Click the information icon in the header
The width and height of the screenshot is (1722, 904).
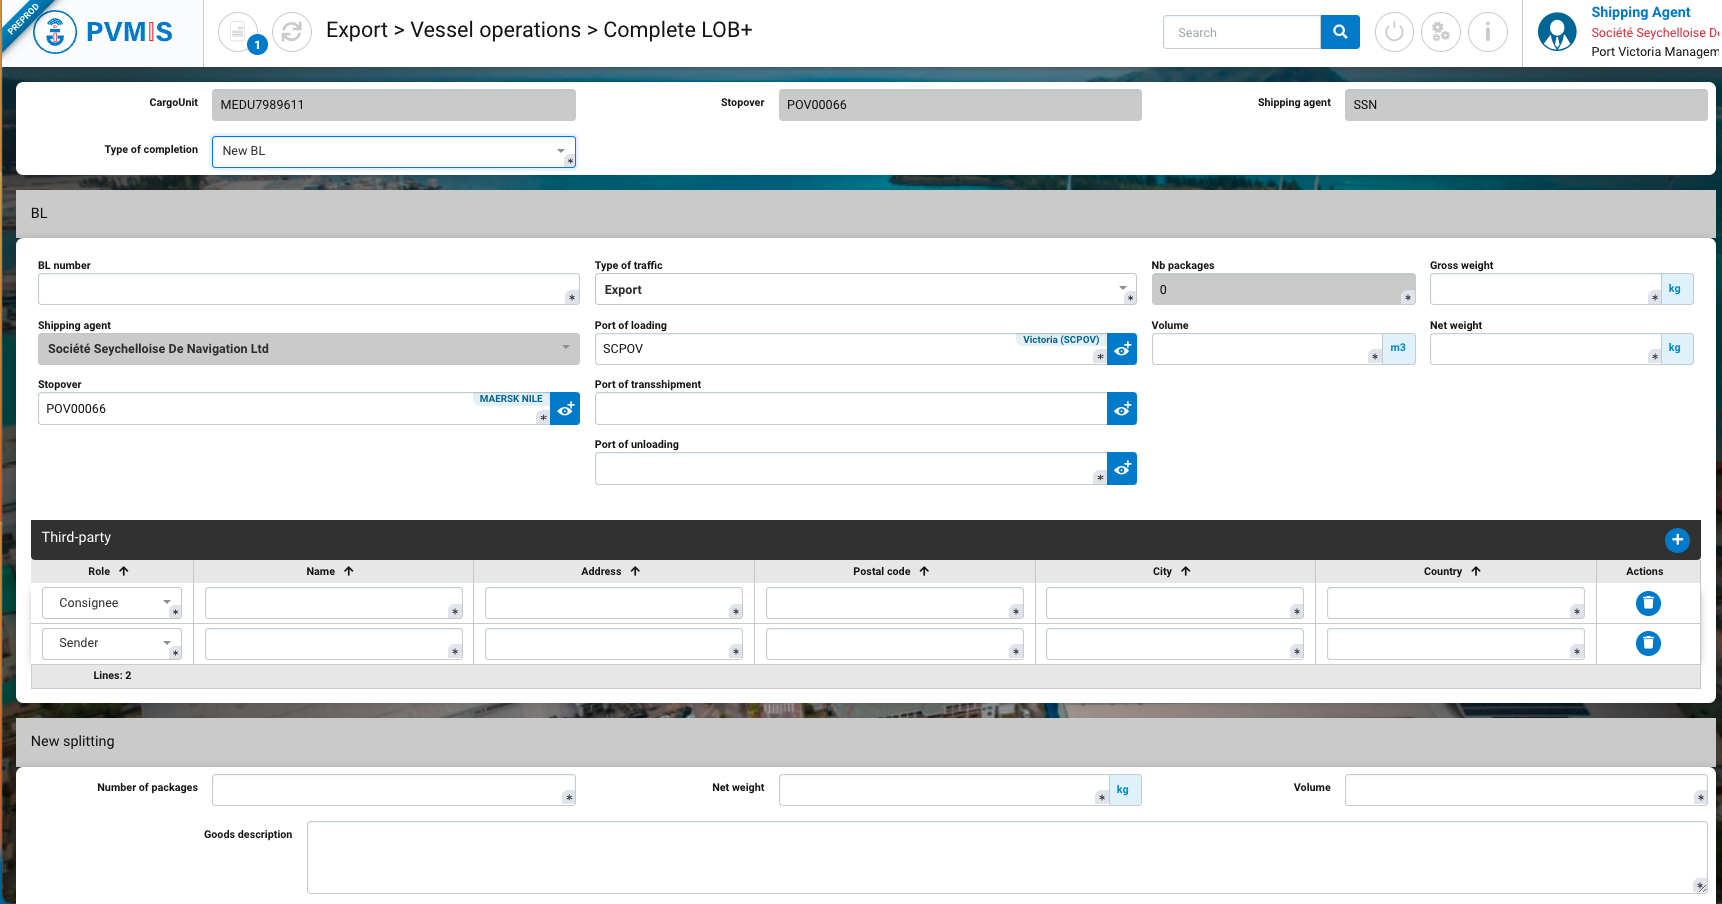tap(1487, 33)
